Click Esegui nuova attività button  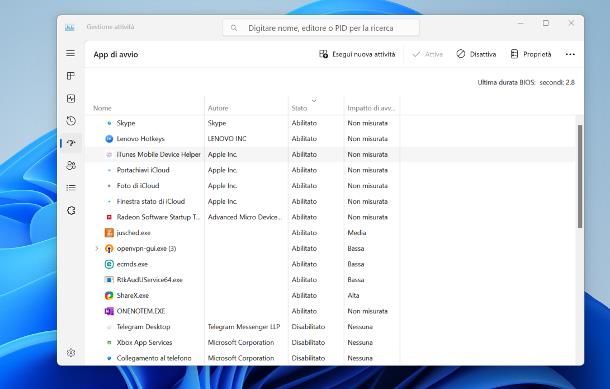pos(357,54)
